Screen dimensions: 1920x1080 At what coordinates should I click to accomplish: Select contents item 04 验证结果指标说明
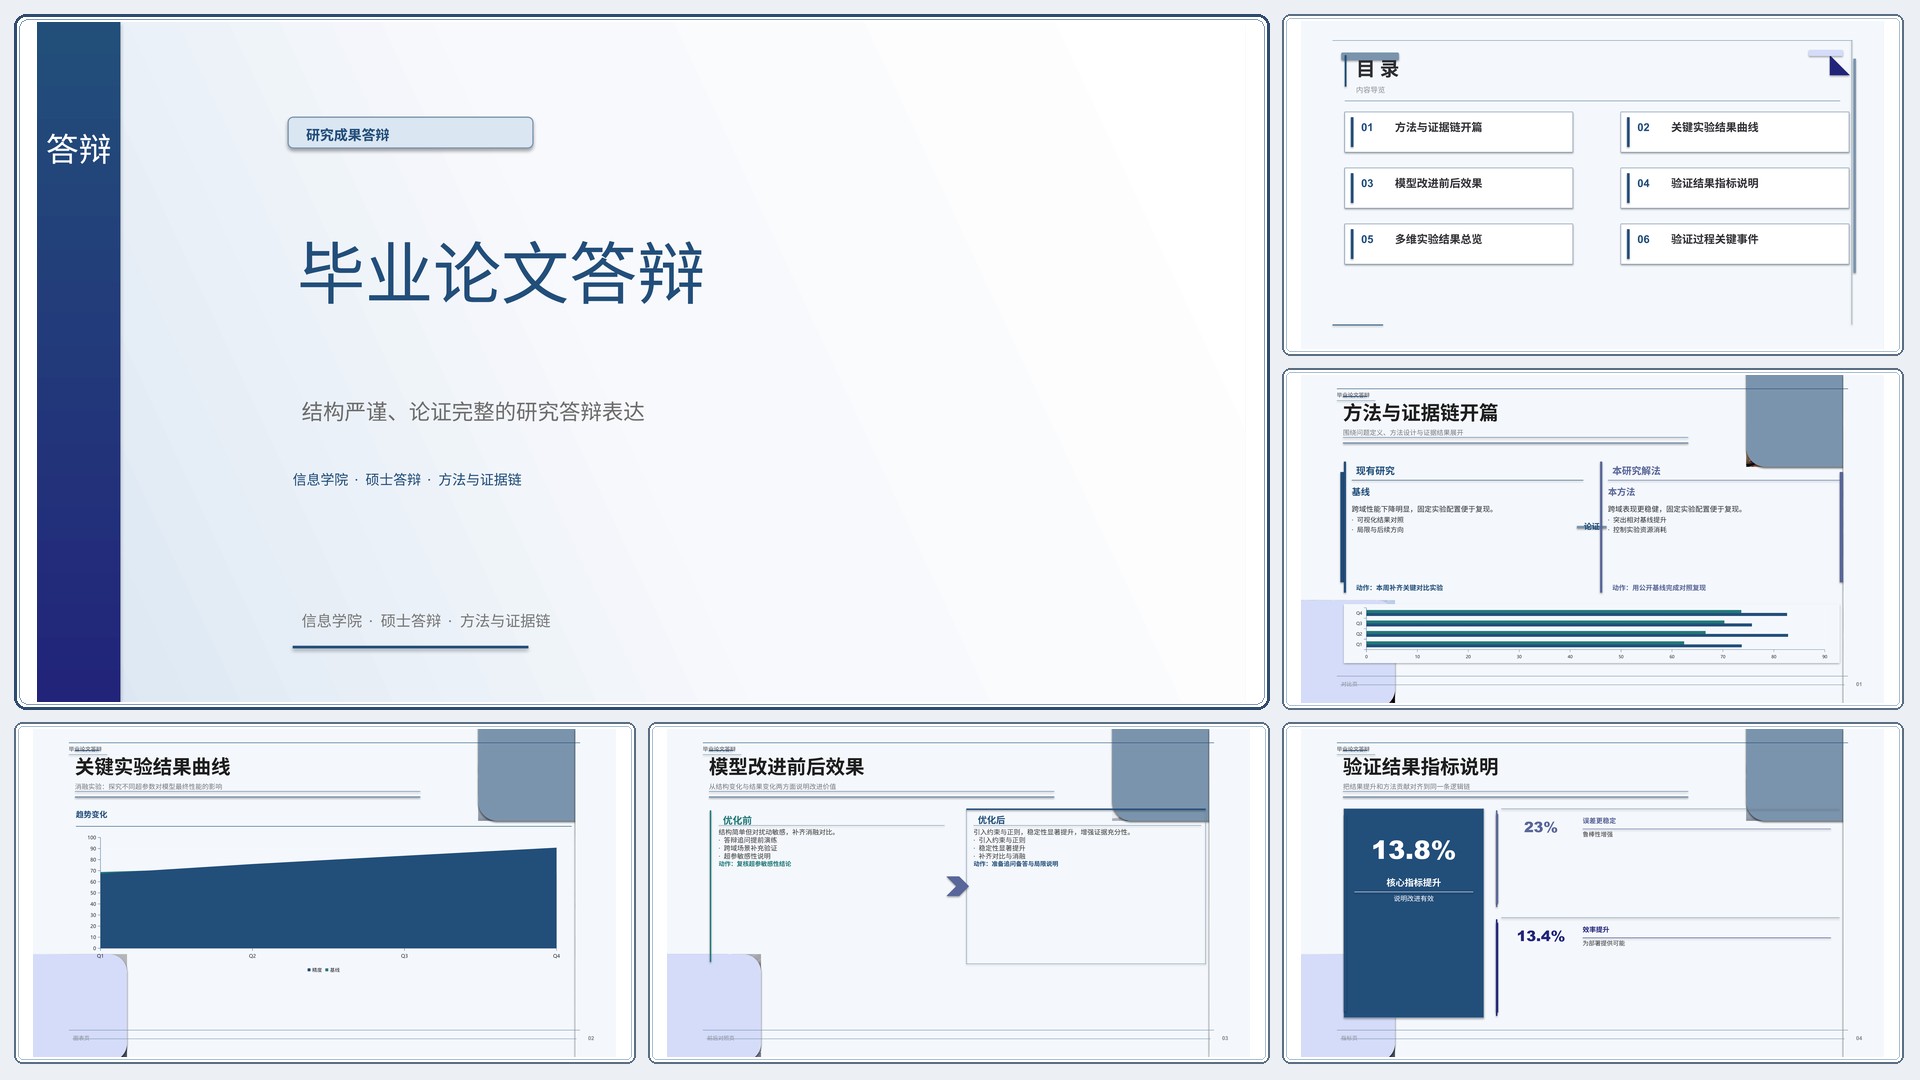1735,188
